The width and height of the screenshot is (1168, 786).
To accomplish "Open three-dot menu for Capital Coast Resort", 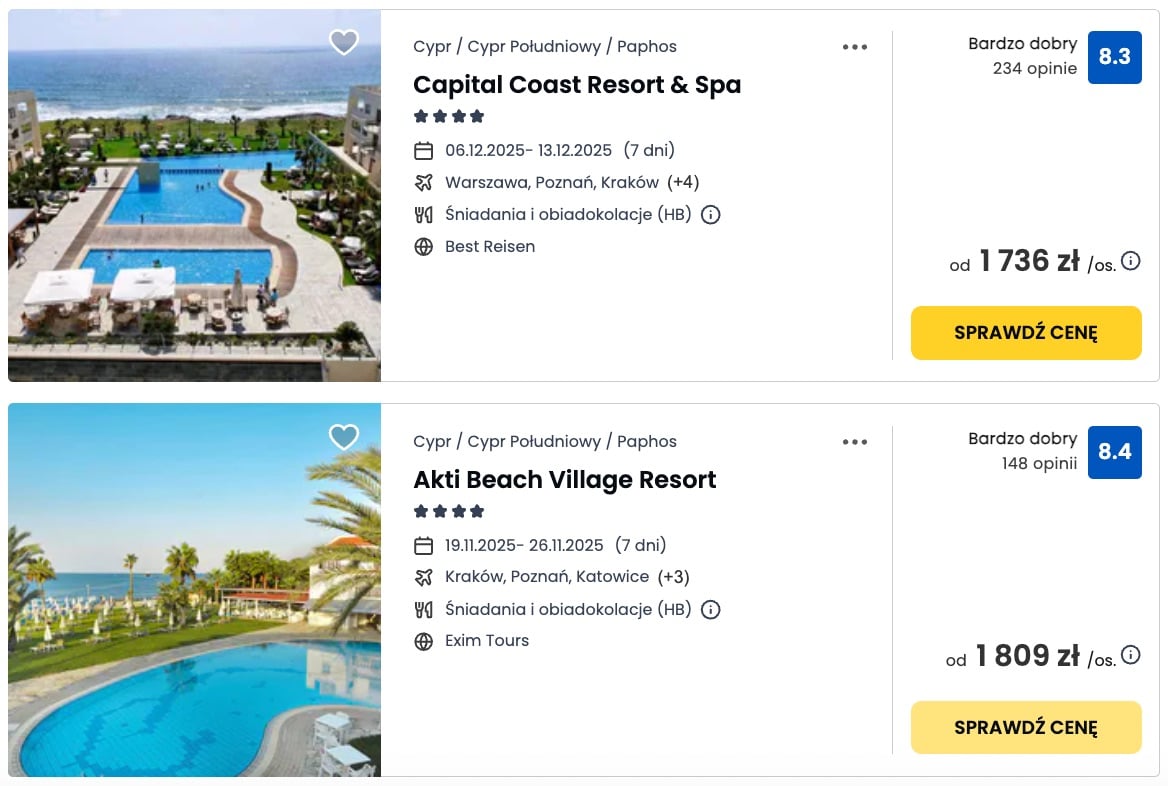I will (x=855, y=47).
